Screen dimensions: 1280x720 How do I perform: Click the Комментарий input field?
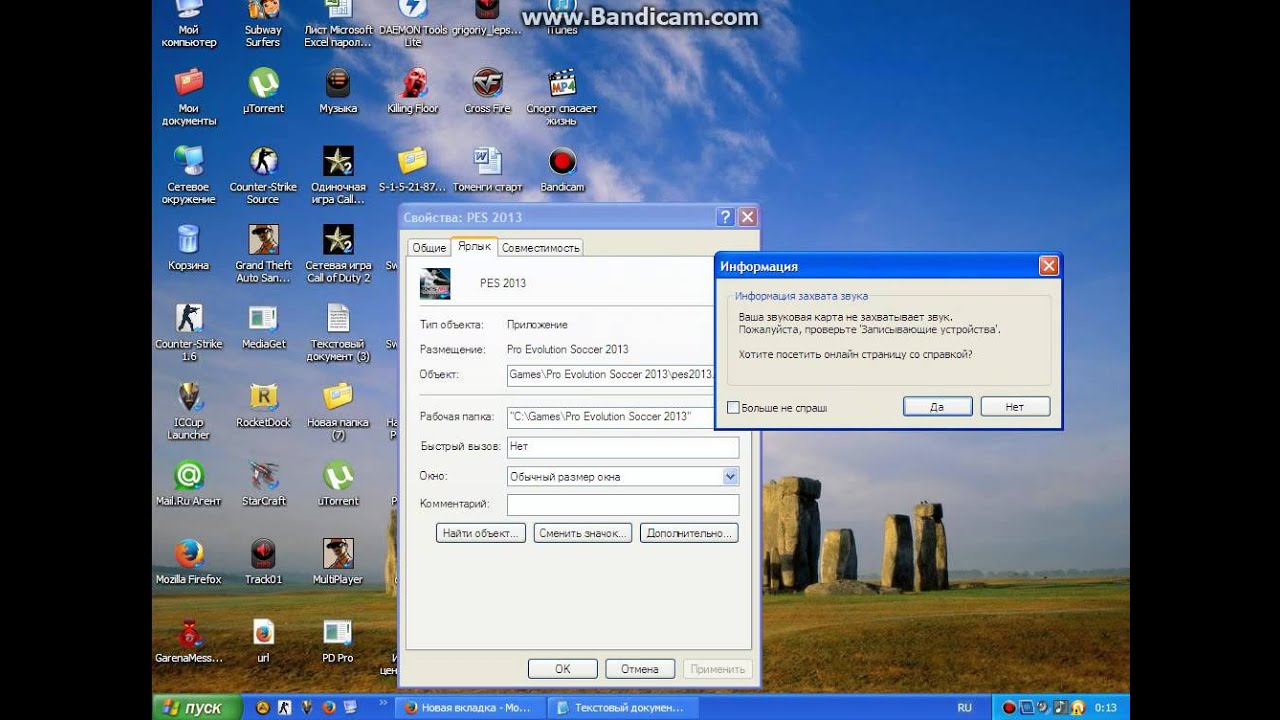pos(623,505)
